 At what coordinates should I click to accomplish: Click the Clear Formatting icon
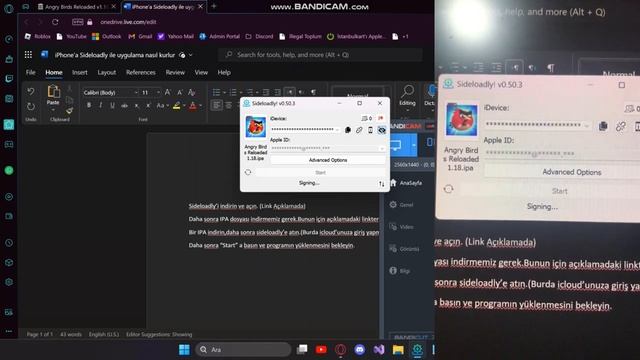191,93
